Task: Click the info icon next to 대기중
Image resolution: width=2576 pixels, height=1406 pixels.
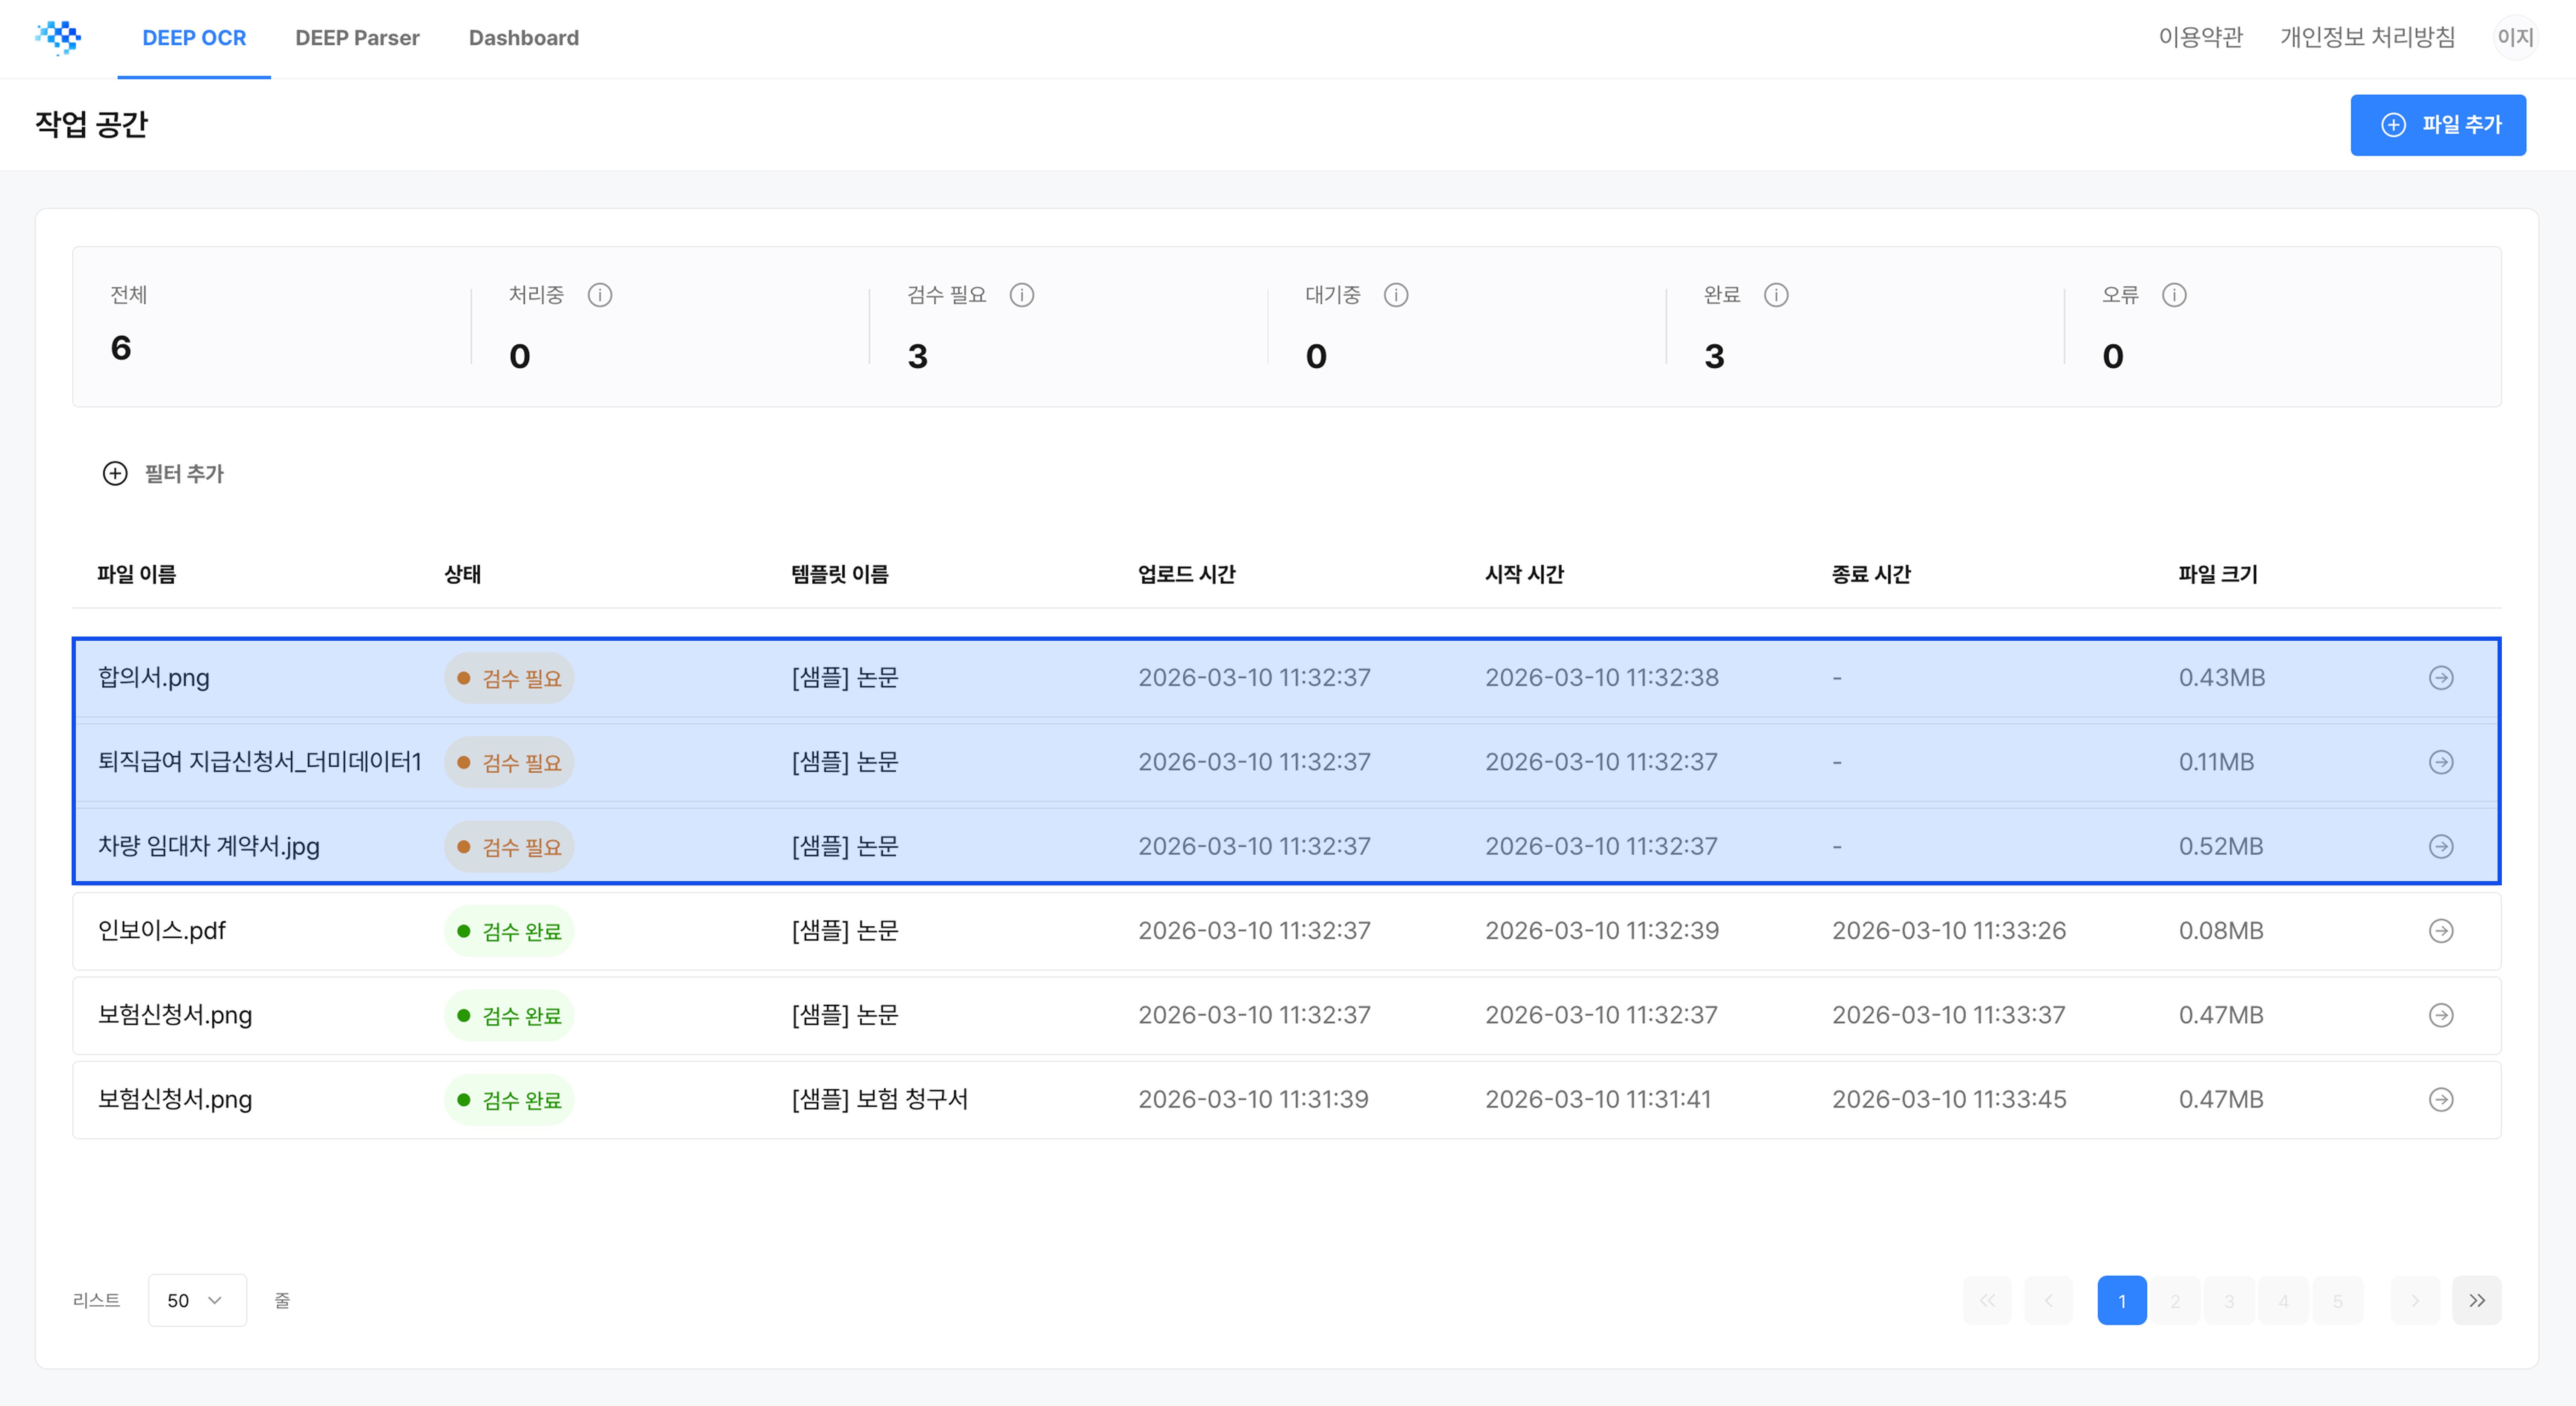Action: coord(1395,295)
